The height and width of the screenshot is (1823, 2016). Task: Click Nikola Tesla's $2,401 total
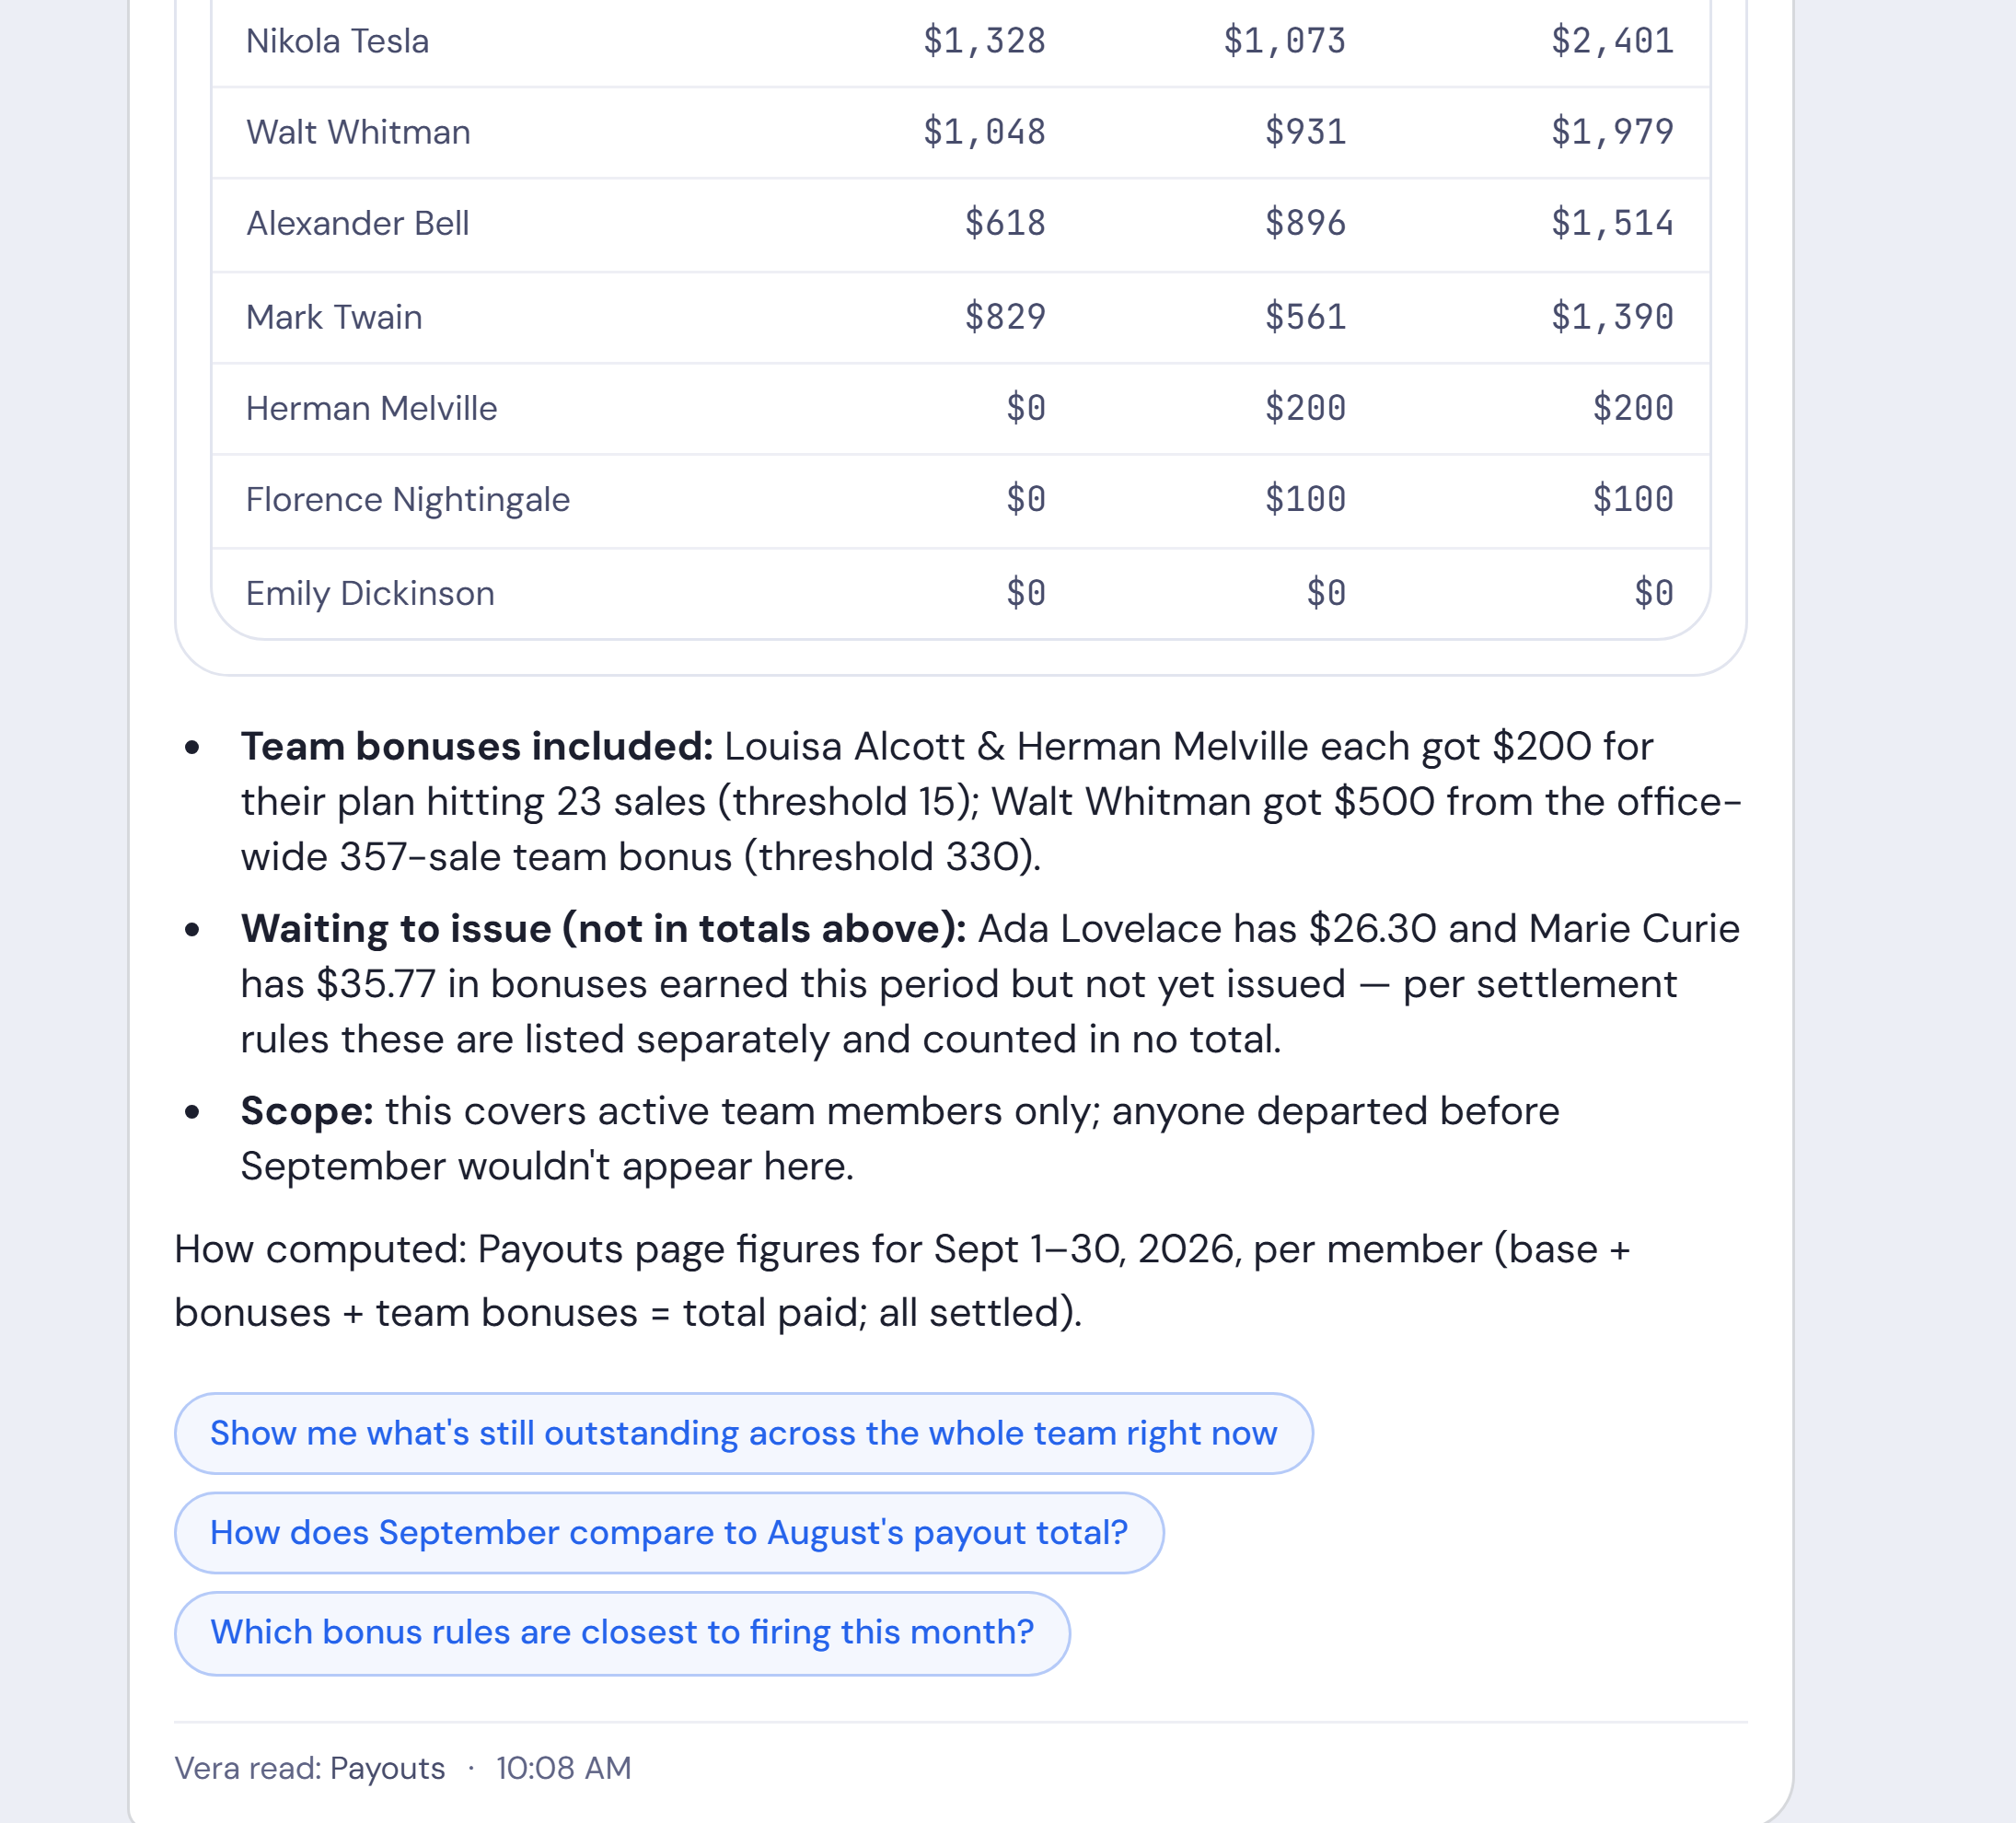click(x=1612, y=41)
